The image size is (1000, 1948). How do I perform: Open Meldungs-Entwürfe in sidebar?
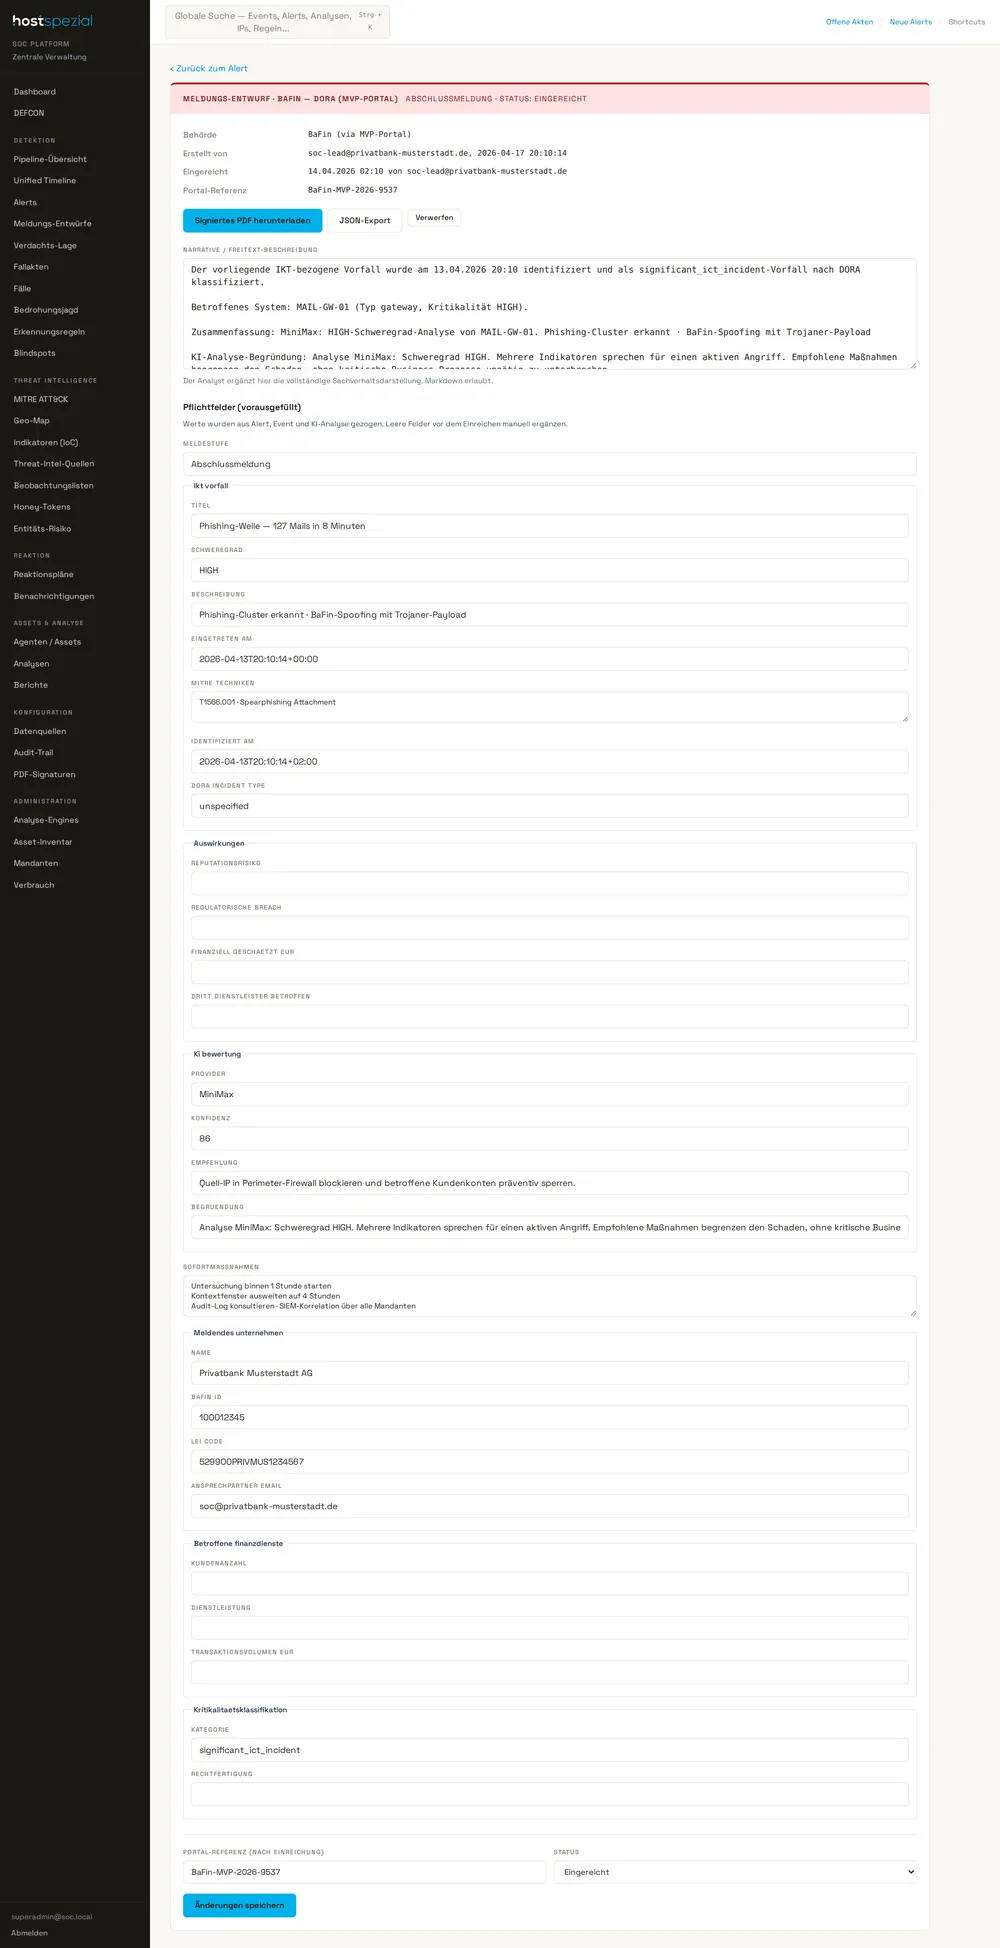(x=53, y=224)
